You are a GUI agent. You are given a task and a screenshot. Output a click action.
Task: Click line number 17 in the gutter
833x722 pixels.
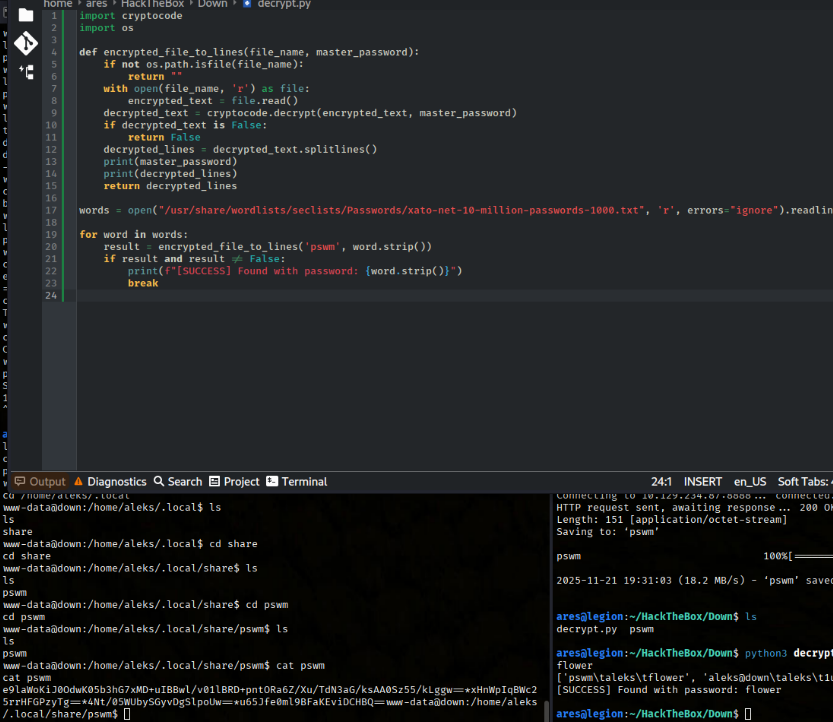pyautogui.click(x=51, y=210)
